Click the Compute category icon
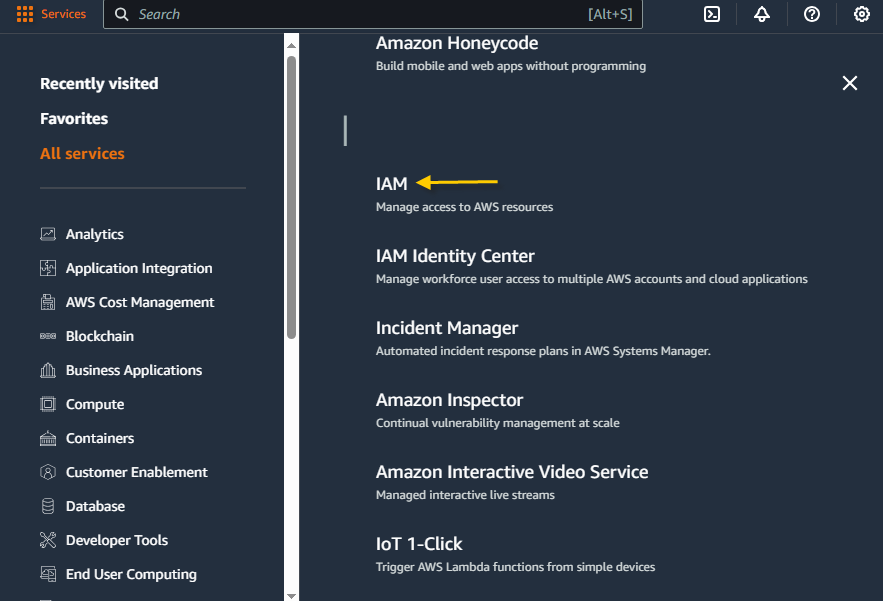The image size is (883, 601). tap(48, 404)
